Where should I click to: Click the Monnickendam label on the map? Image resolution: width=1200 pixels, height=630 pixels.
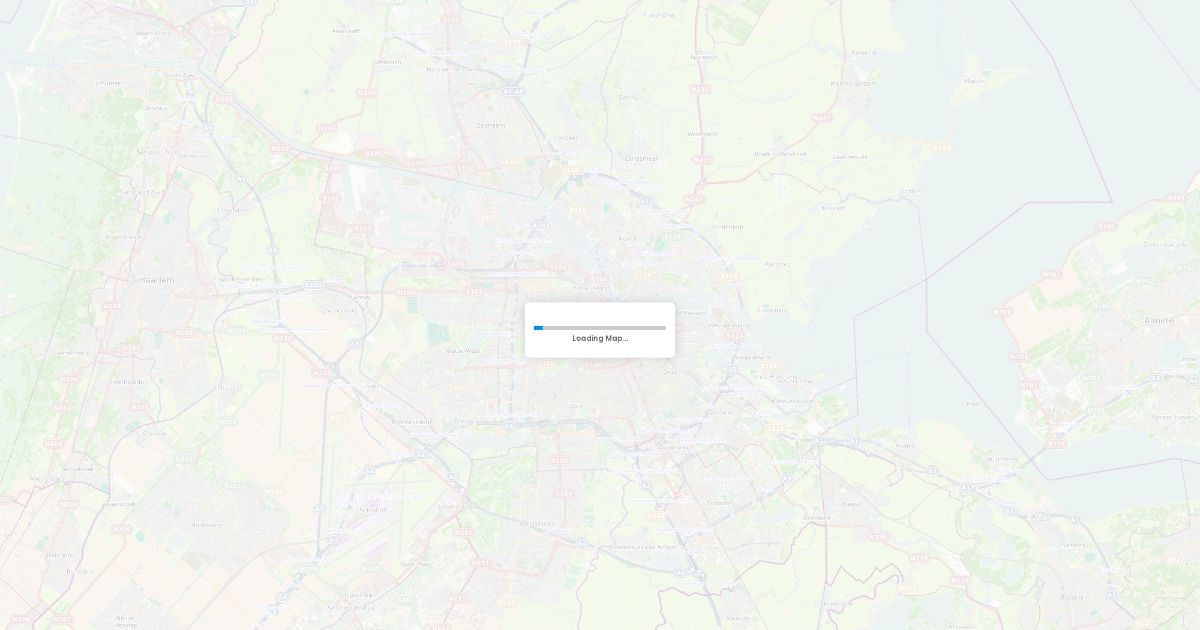(854, 83)
